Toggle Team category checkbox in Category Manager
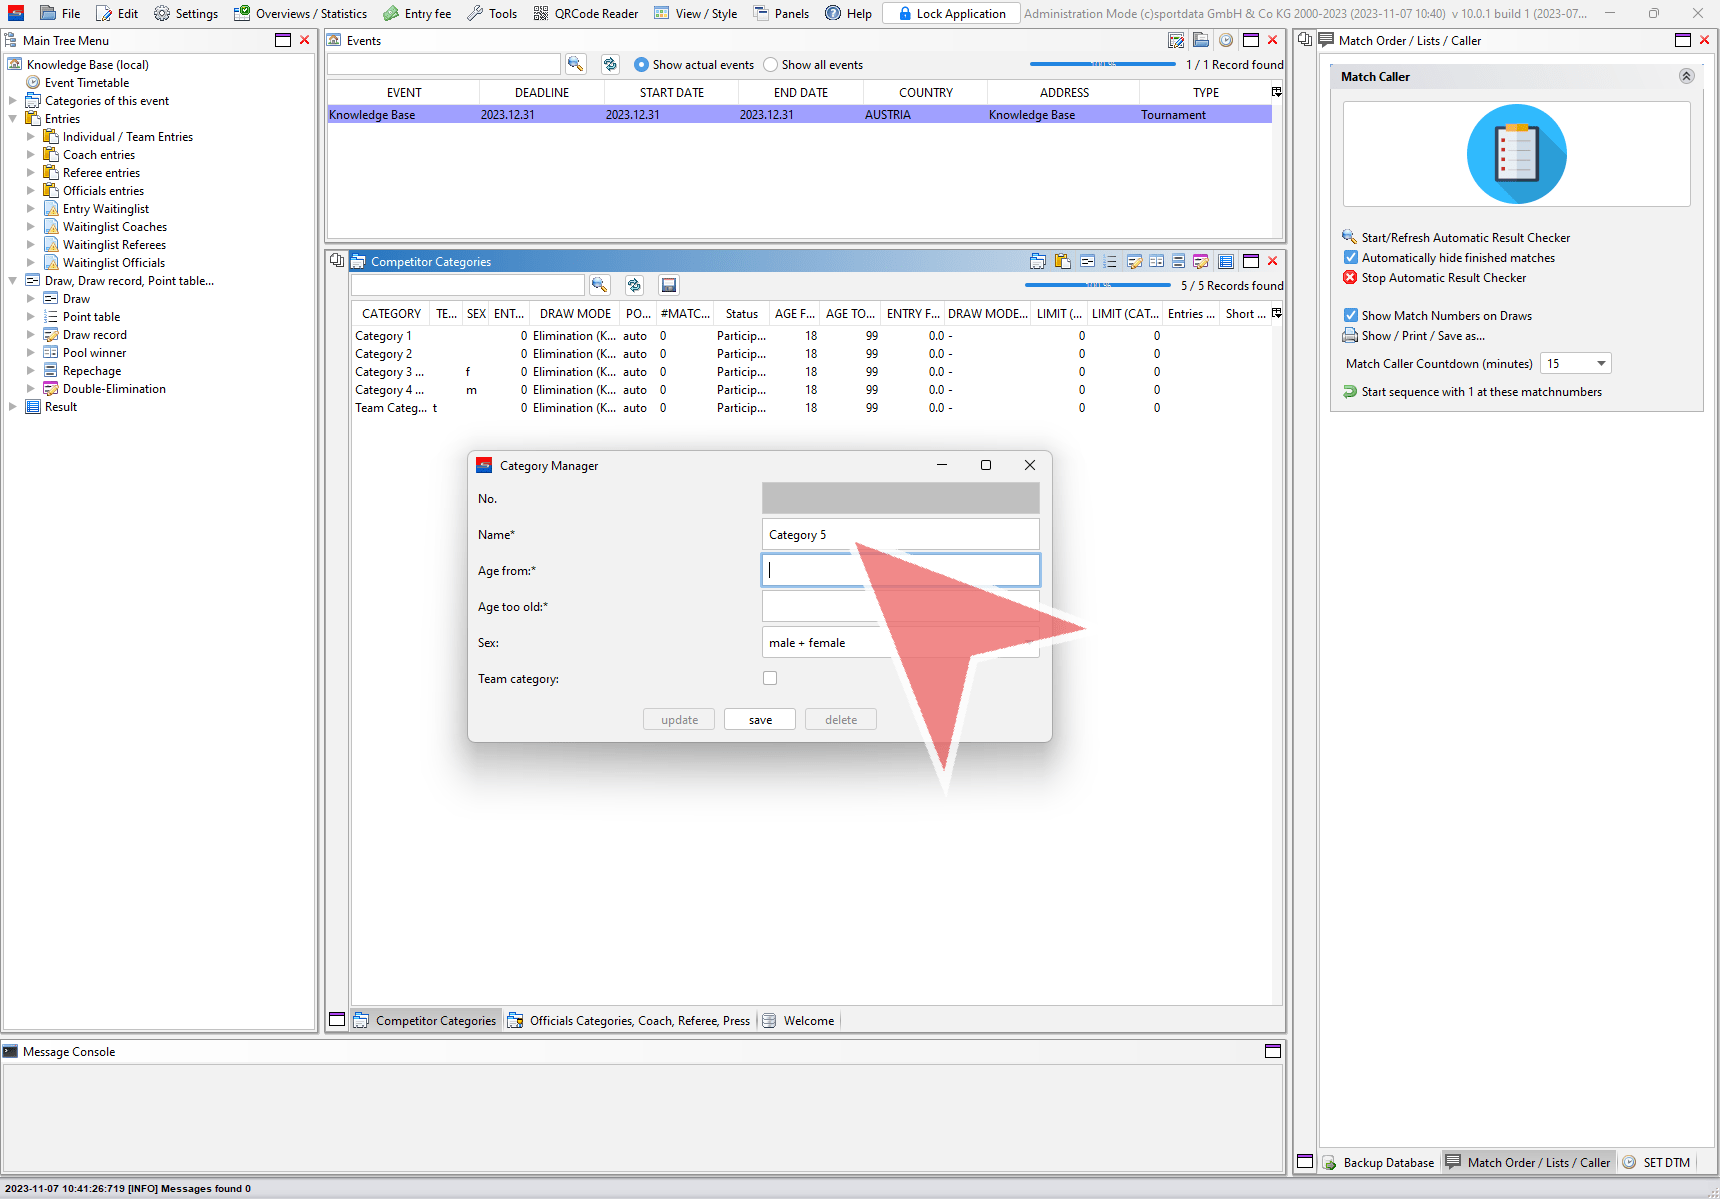Viewport: 1720px width, 1200px height. (770, 678)
